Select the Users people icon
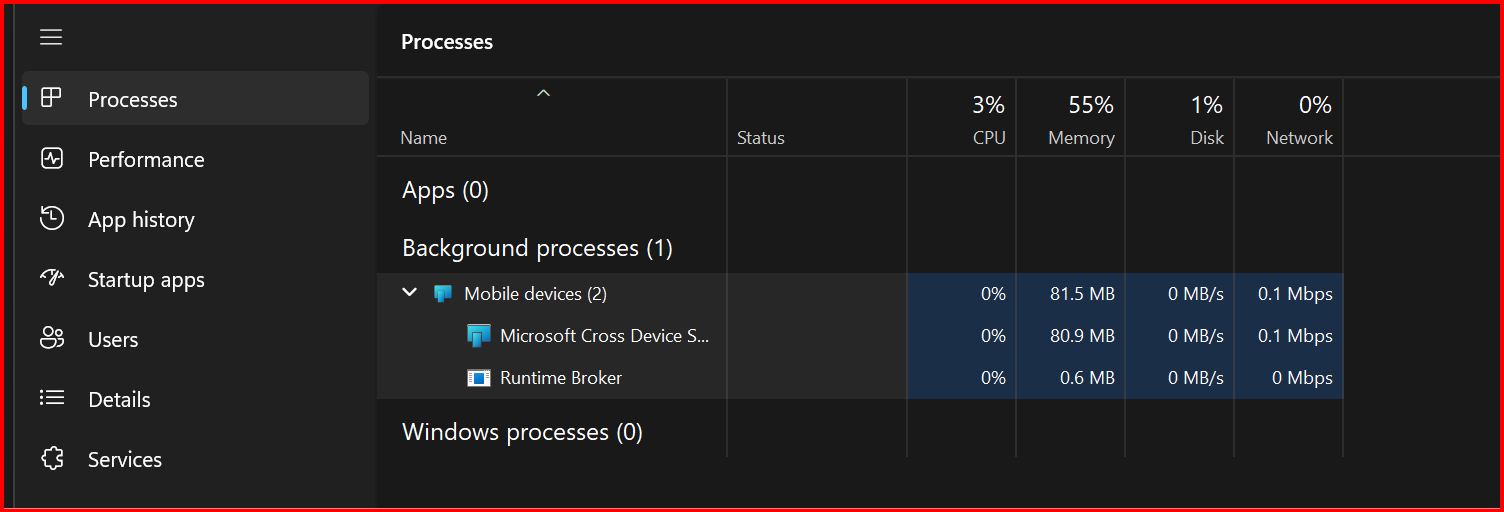Image resolution: width=1504 pixels, height=512 pixels. [x=51, y=338]
